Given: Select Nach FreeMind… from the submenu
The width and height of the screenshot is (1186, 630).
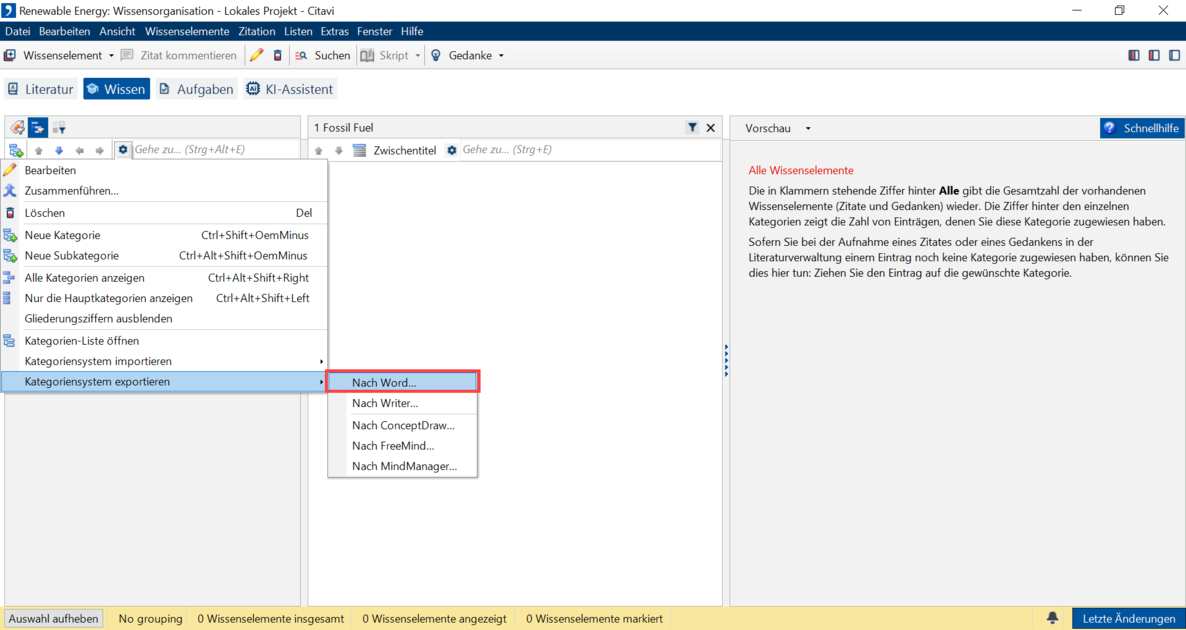Looking at the screenshot, I should tap(393, 446).
